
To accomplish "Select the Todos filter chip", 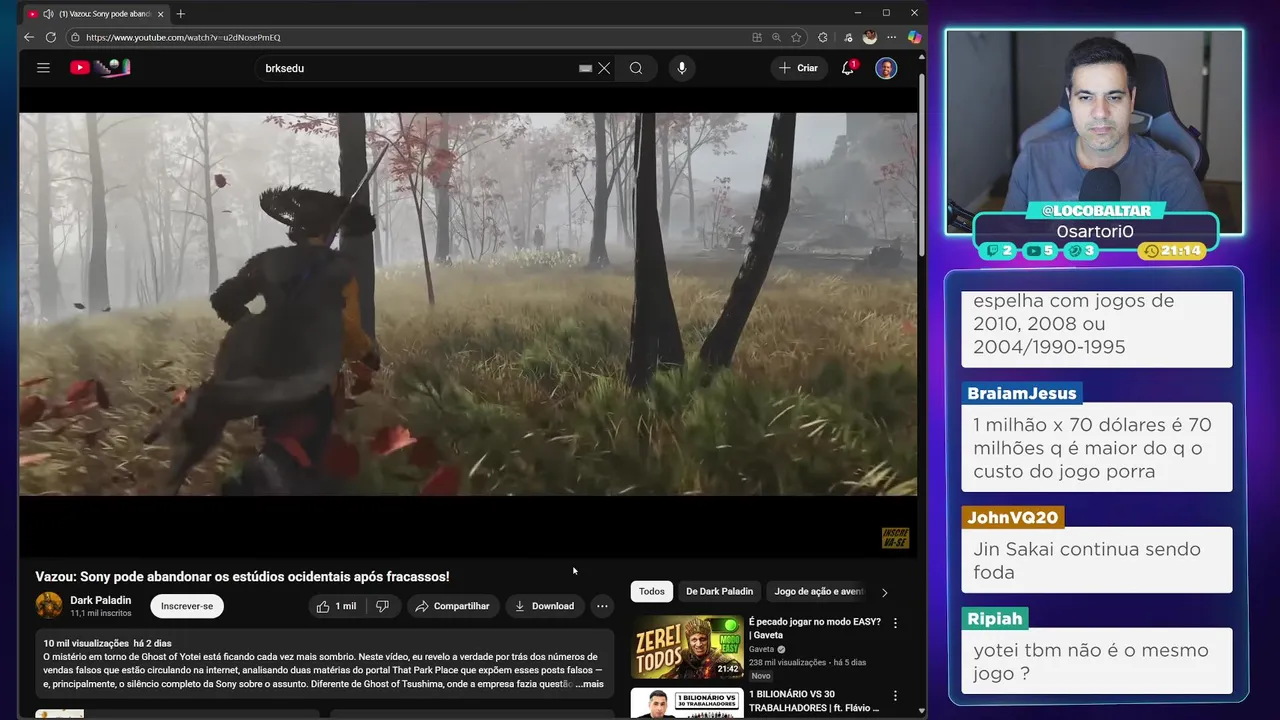I will [652, 591].
